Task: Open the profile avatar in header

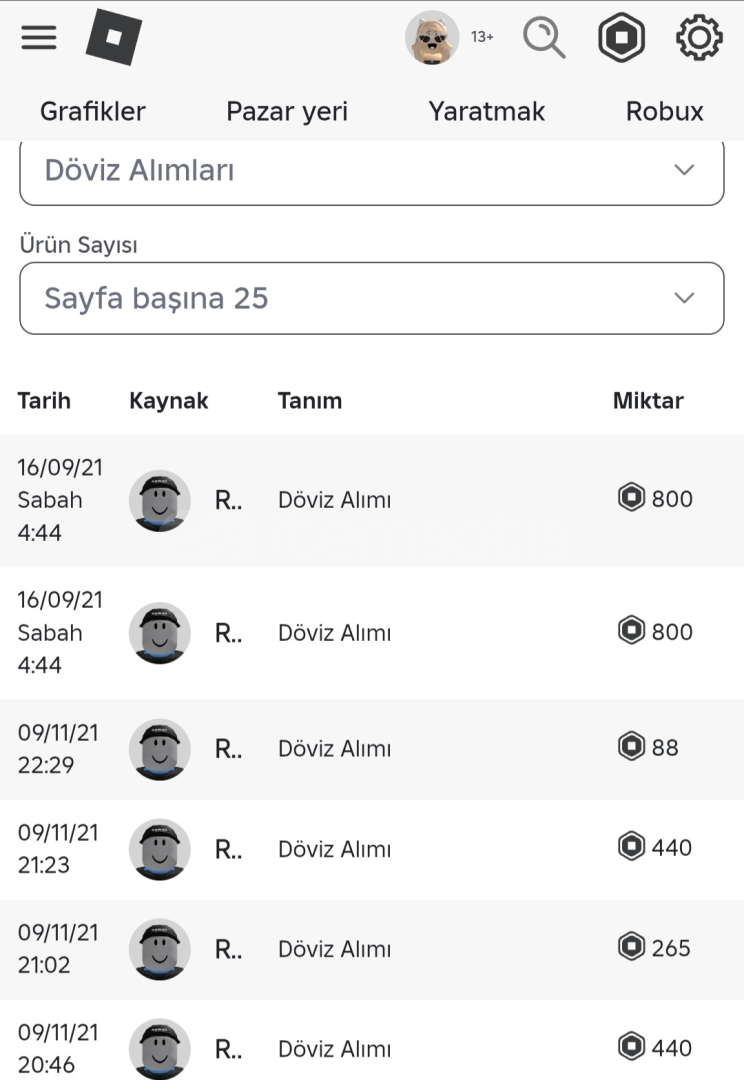Action: (x=432, y=38)
